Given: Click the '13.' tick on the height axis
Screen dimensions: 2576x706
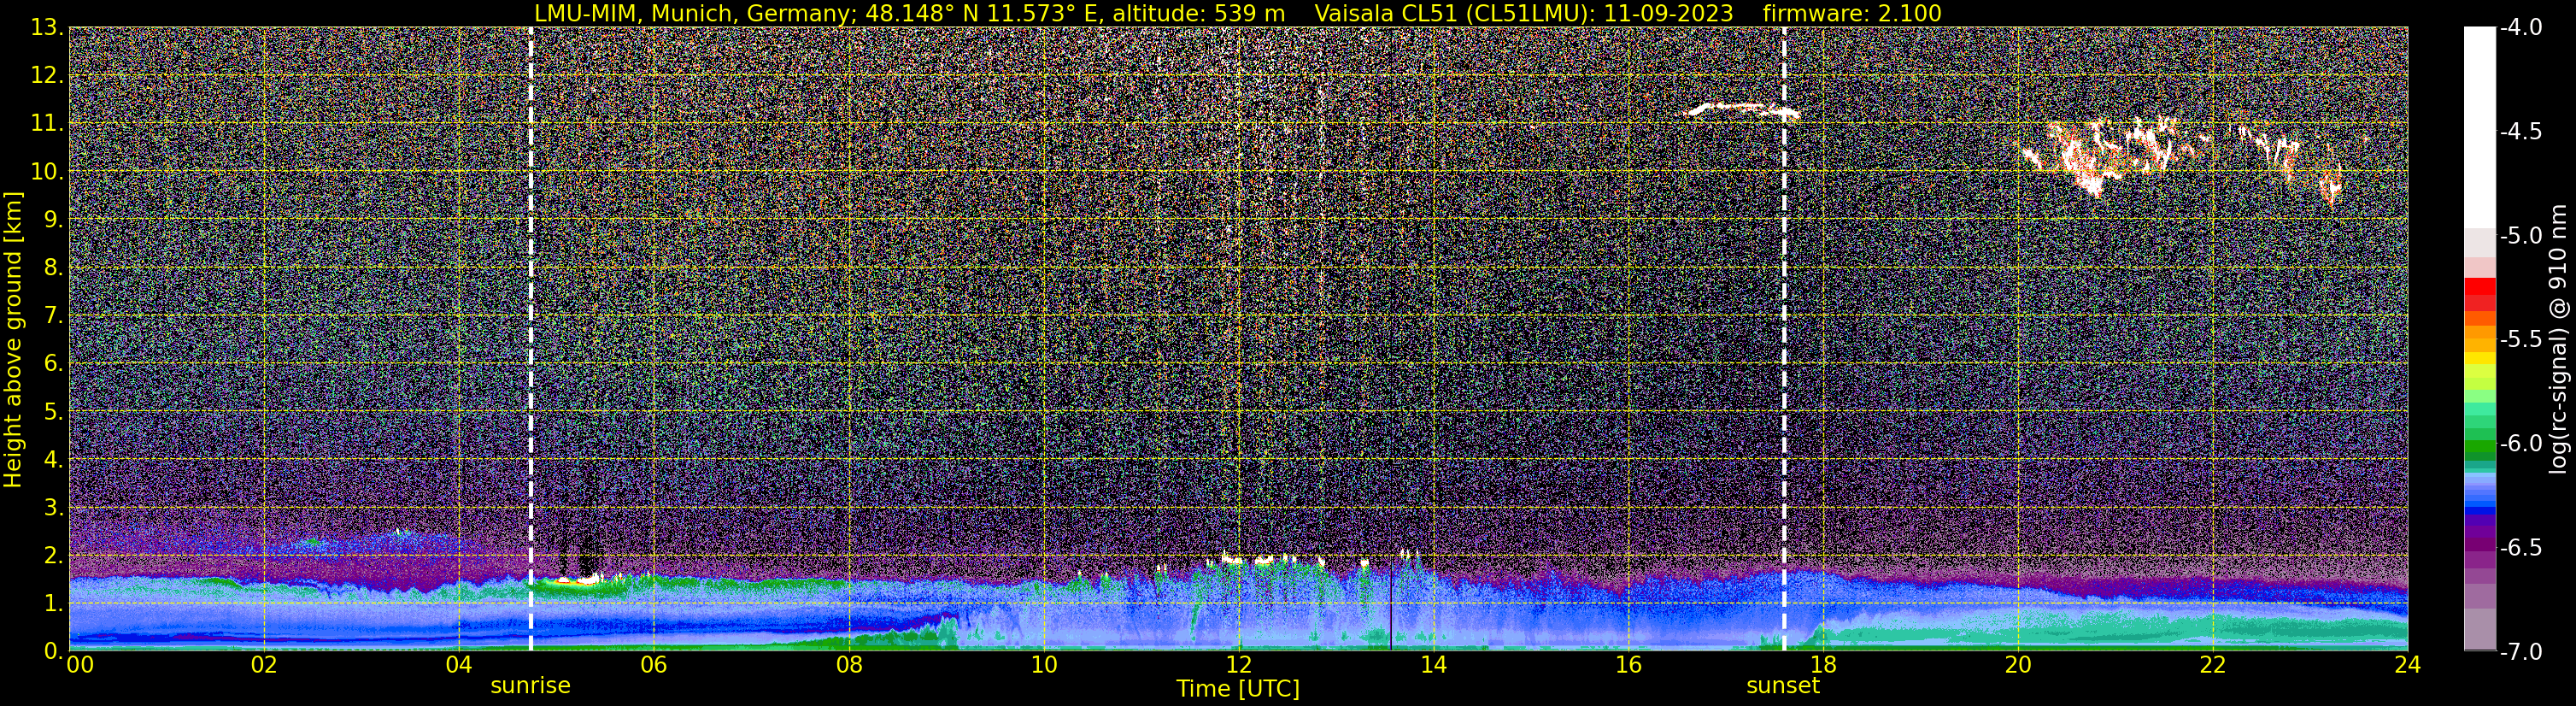Looking at the screenshot, I should [47, 28].
